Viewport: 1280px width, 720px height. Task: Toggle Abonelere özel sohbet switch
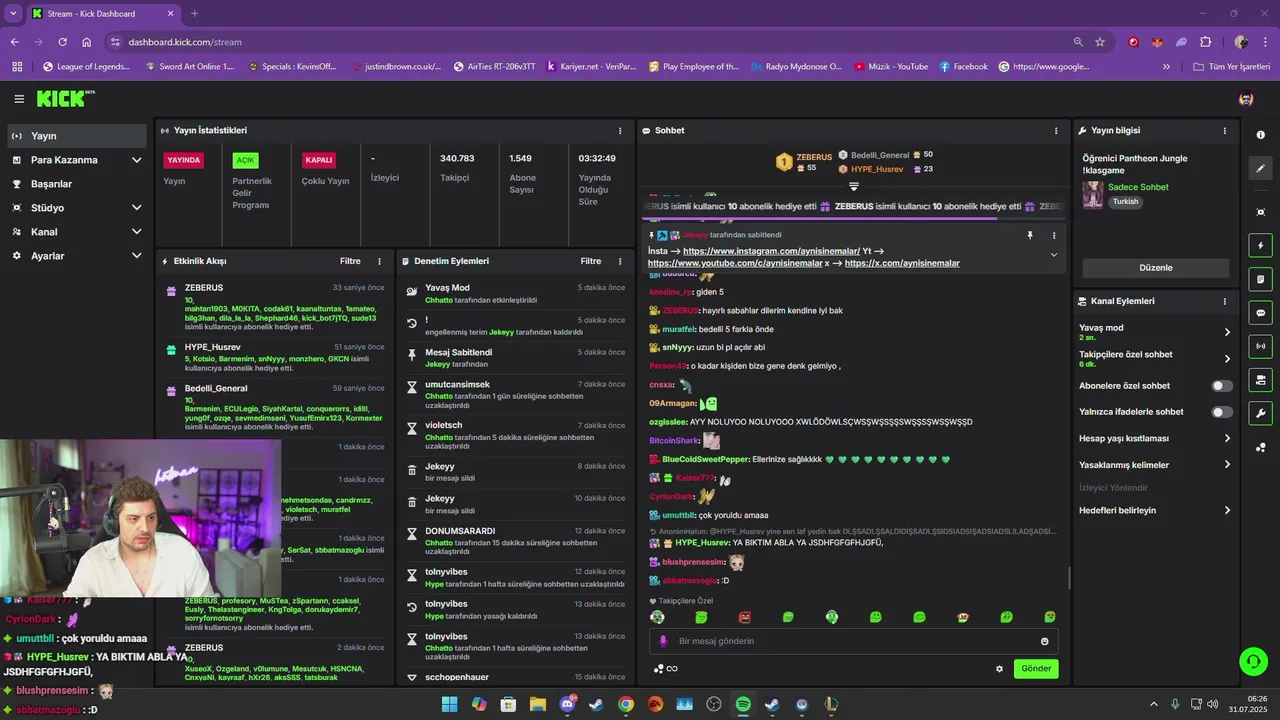coord(1222,386)
